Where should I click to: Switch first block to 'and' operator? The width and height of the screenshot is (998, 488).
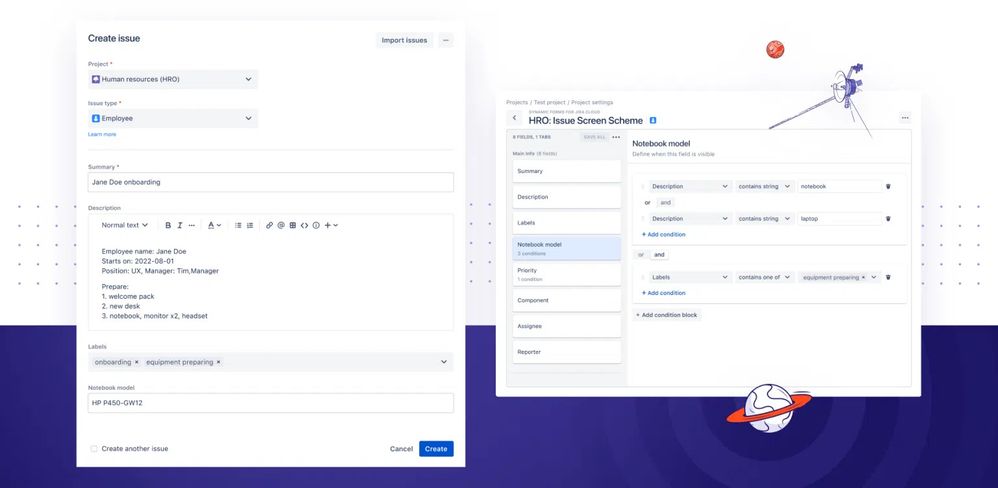[x=666, y=202]
